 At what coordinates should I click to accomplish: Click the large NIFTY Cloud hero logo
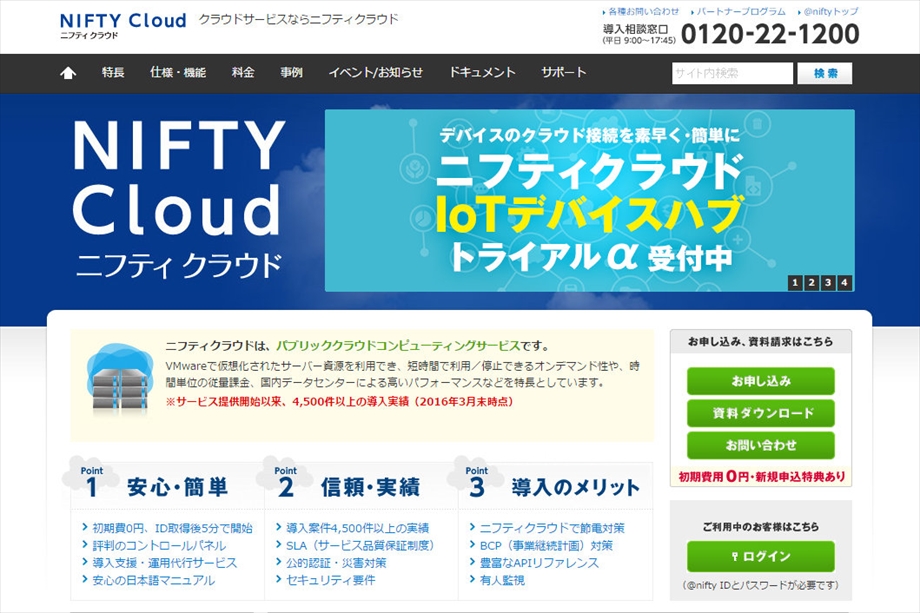tap(179, 198)
